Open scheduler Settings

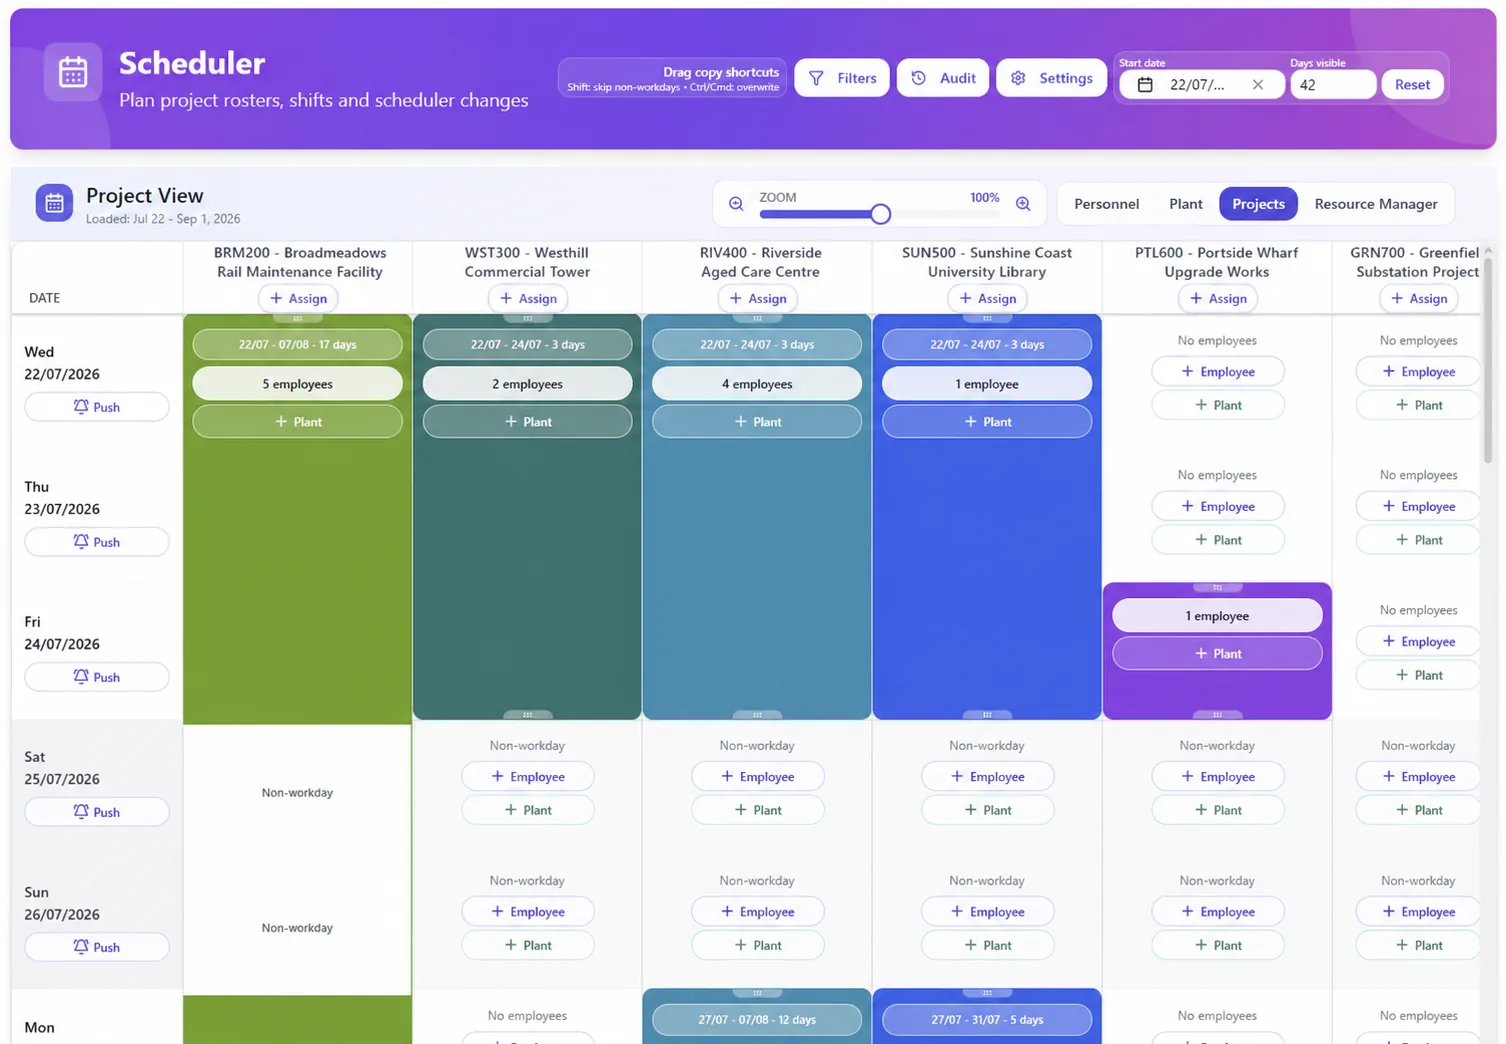[1051, 78]
